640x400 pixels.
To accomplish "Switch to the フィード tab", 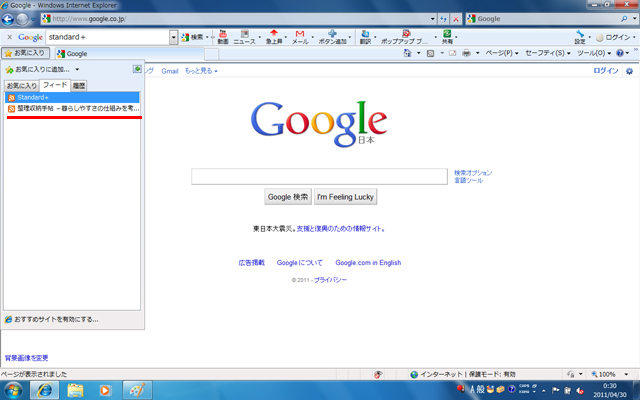I will (x=55, y=85).
